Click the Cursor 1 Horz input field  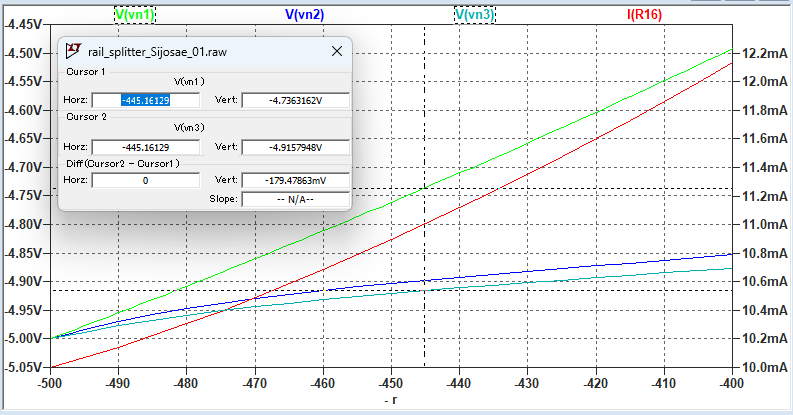[x=145, y=100]
